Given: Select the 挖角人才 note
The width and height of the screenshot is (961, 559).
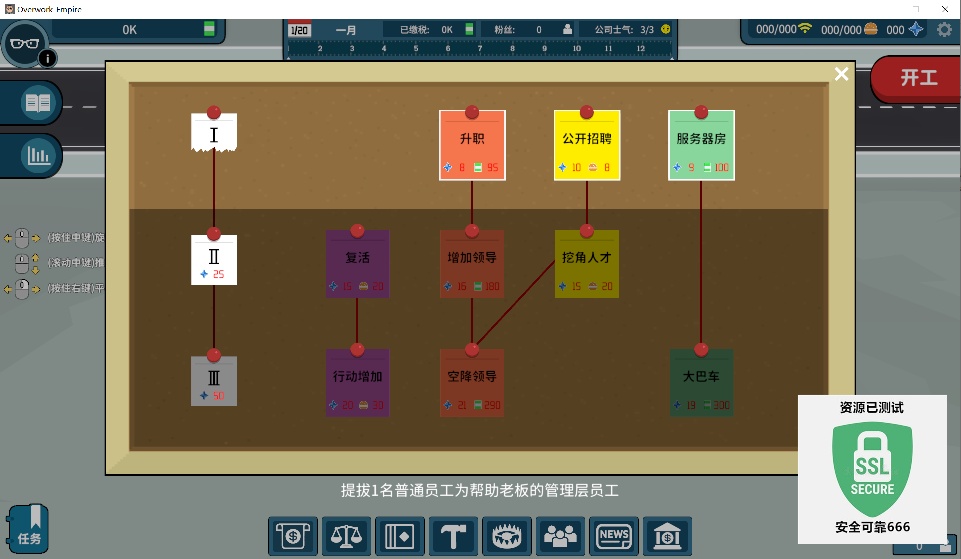Looking at the screenshot, I should pyautogui.click(x=587, y=264).
